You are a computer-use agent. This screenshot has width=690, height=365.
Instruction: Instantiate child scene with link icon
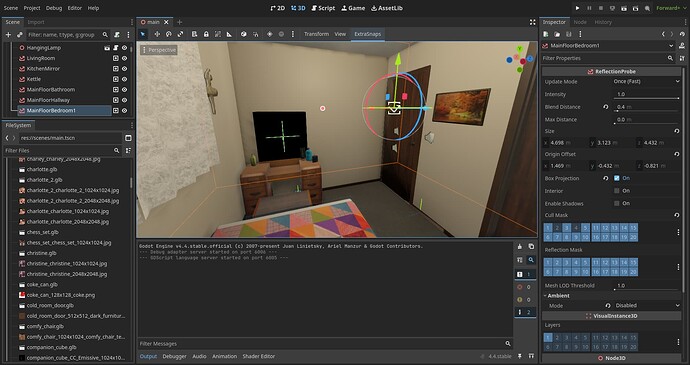coord(19,34)
